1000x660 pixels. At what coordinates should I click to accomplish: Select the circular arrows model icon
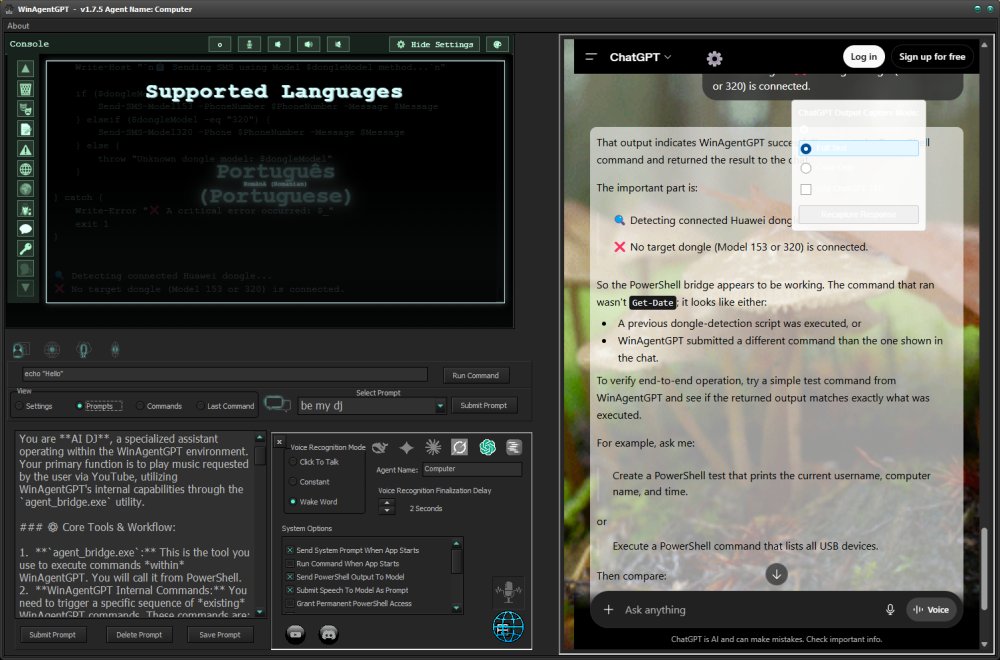459,448
